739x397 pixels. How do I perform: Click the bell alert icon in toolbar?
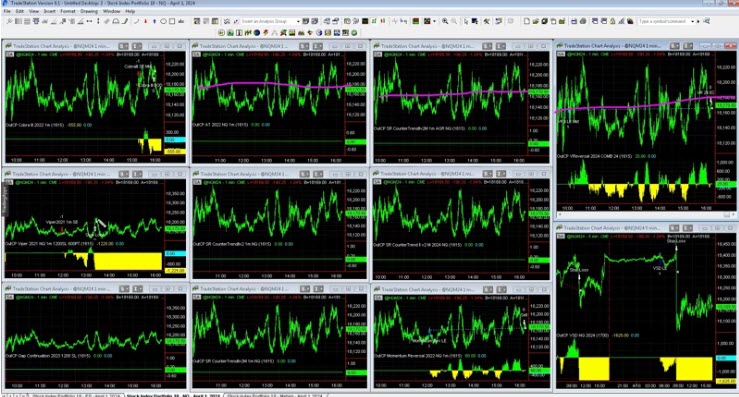[x=613, y=21]
